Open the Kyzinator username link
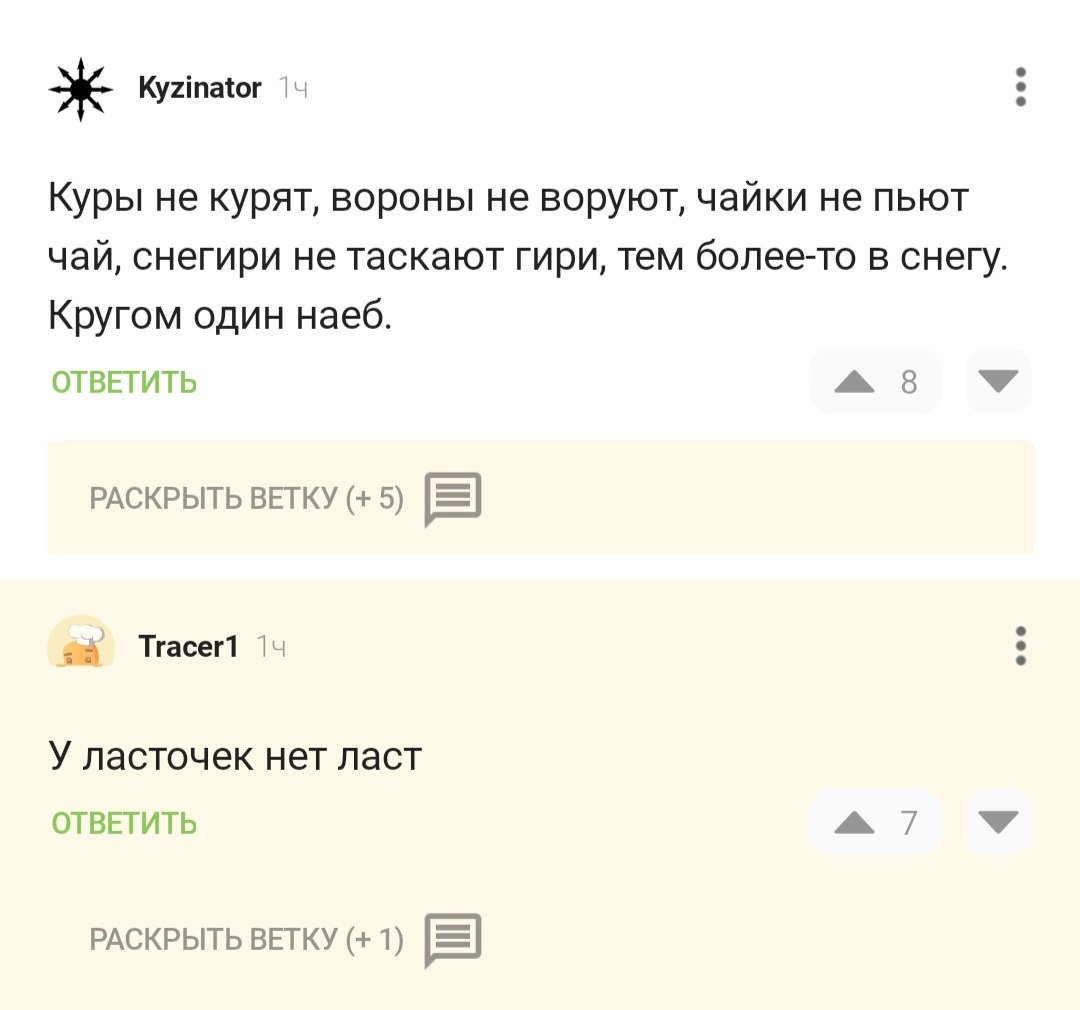Viewport: 1080px width, 1010px height. [199, 89]
